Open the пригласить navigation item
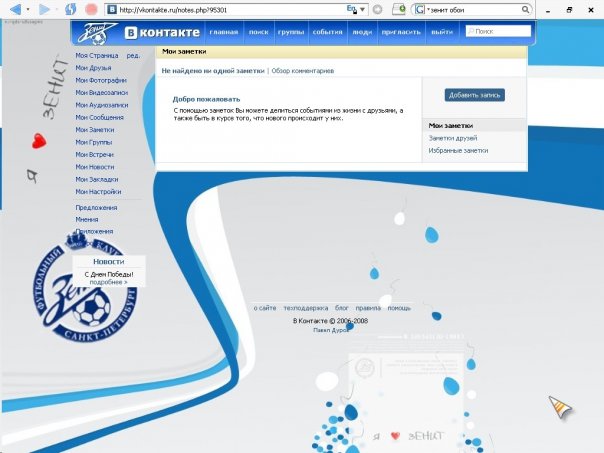 click(x=401, y=32)
